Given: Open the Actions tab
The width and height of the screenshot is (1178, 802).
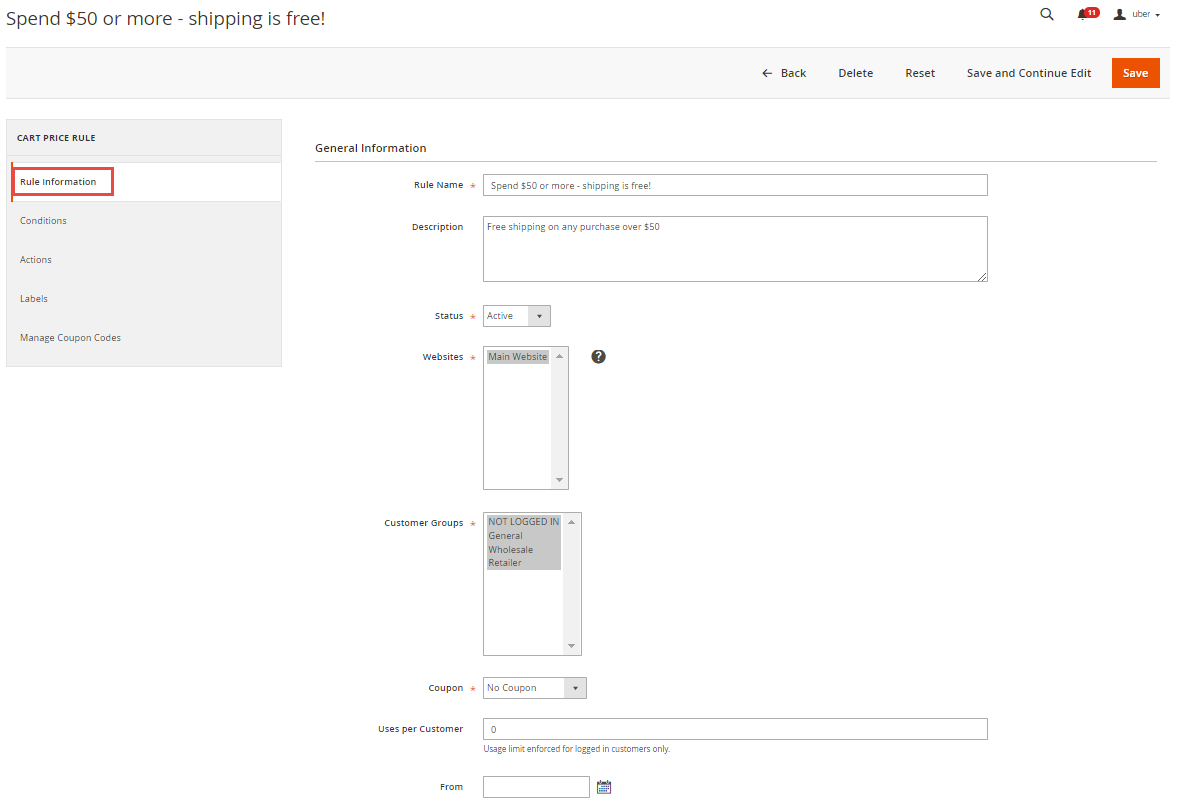Looking at the screenshot, I should [x=36, y=260].
